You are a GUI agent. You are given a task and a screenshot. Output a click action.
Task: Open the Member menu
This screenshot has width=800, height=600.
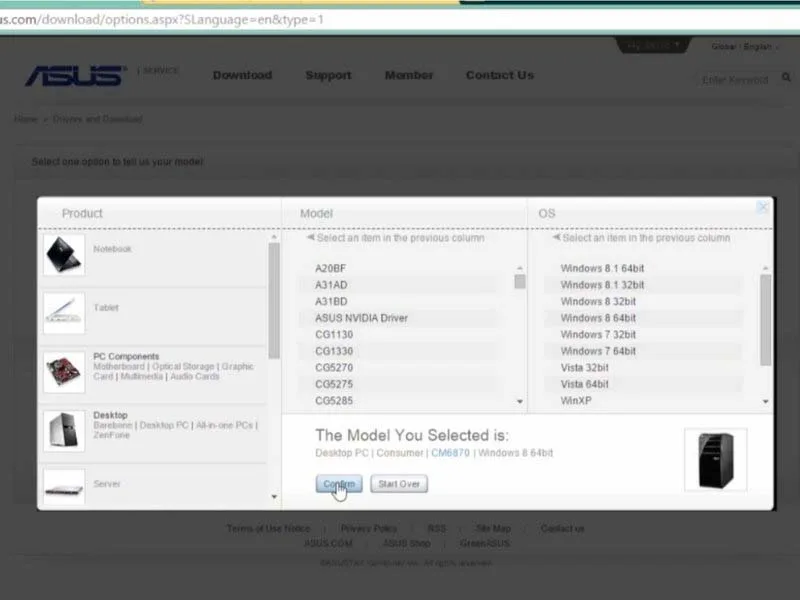pyautogui.click(x=409, y=75)
